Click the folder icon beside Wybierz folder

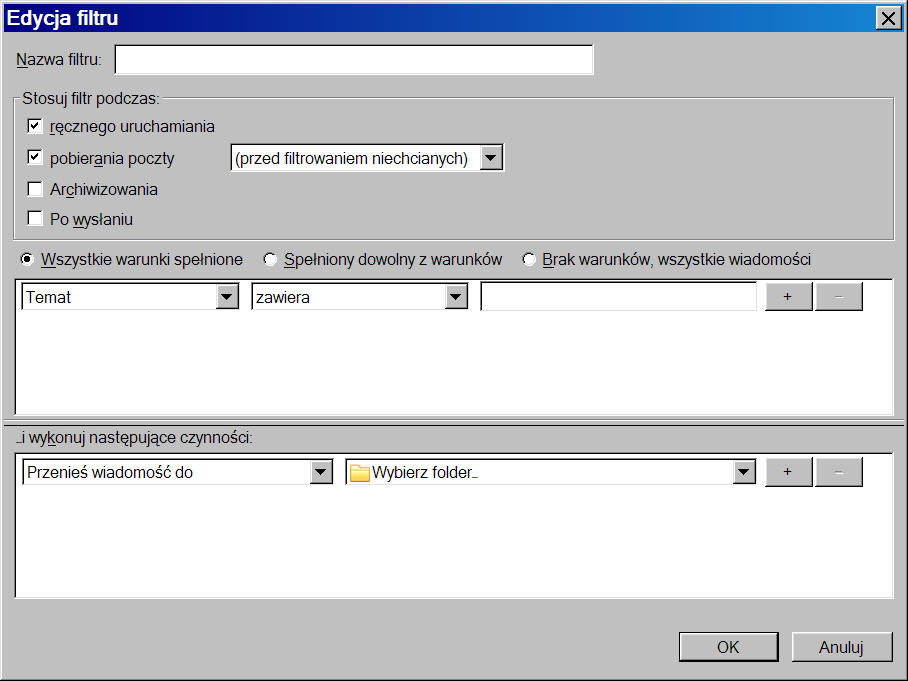[359, 473]
